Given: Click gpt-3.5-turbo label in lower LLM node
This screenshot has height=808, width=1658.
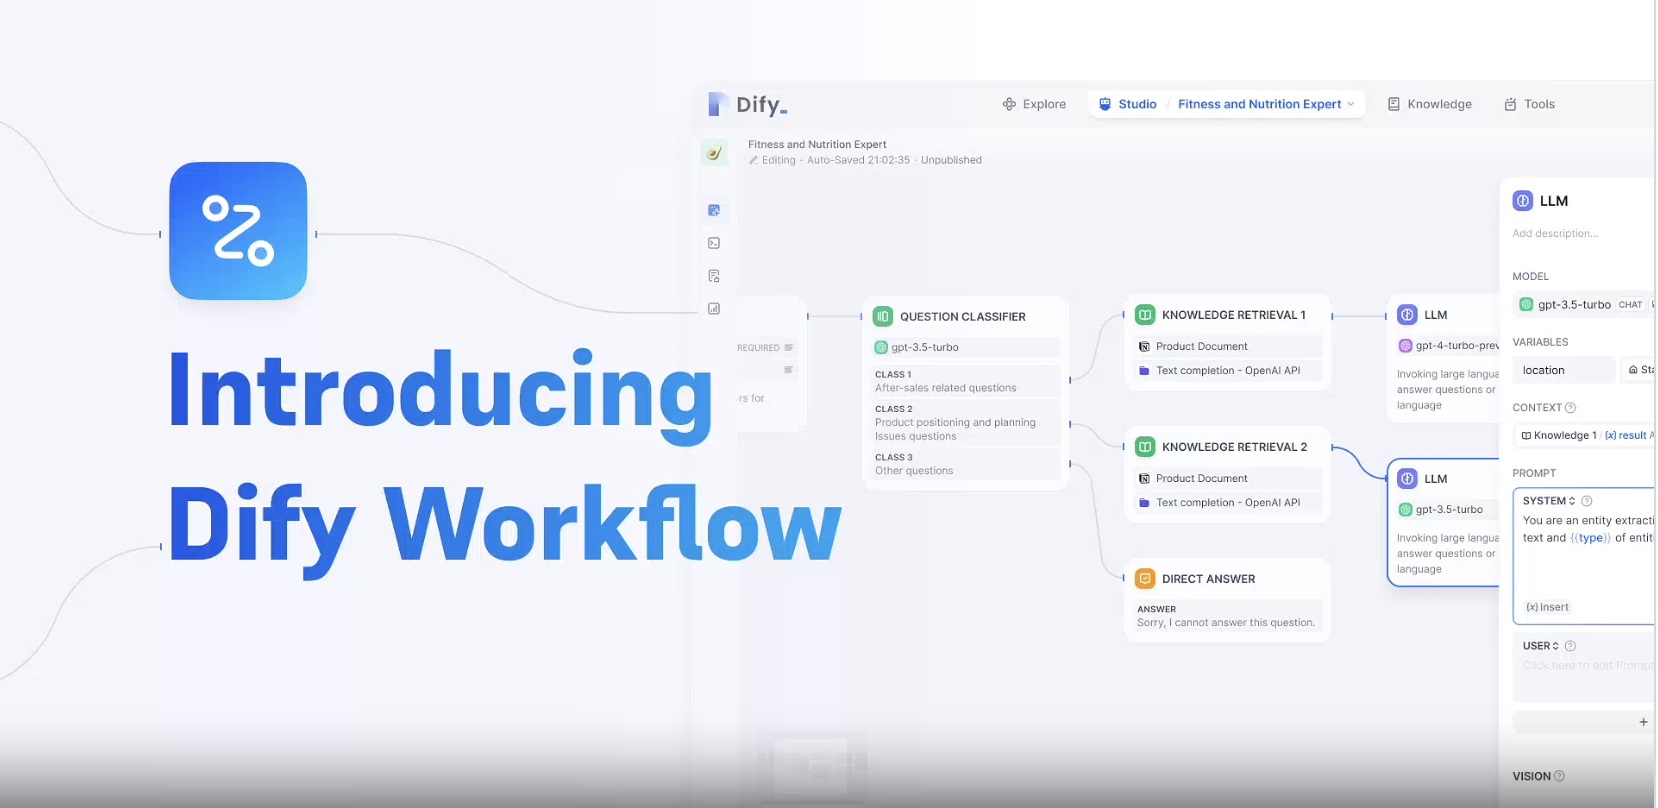Looking at the screenshot, I should coord(1449,510).
